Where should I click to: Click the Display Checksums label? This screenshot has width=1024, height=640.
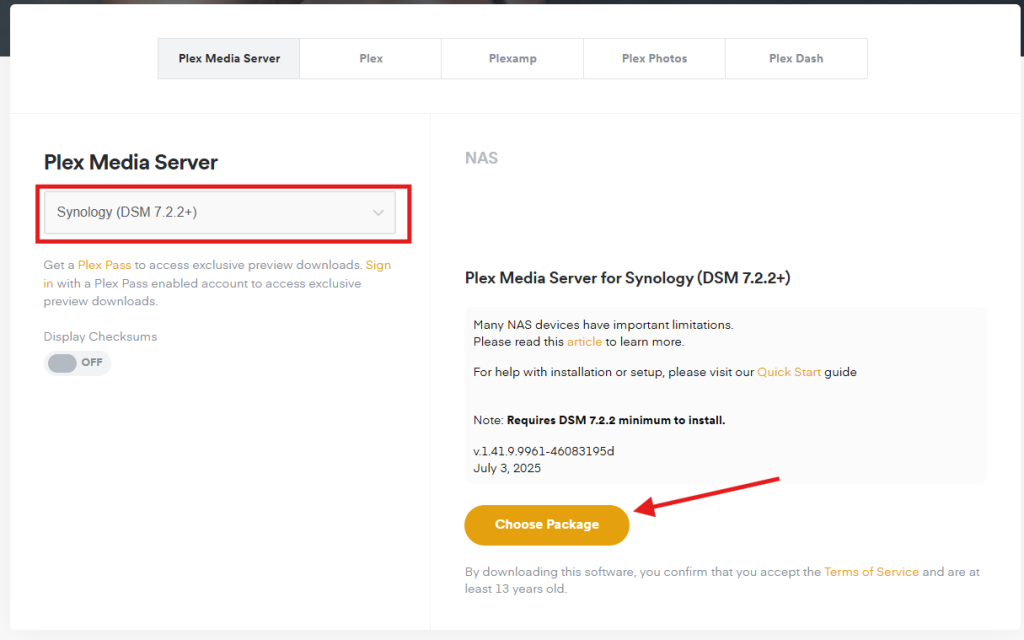click(101, 337)
